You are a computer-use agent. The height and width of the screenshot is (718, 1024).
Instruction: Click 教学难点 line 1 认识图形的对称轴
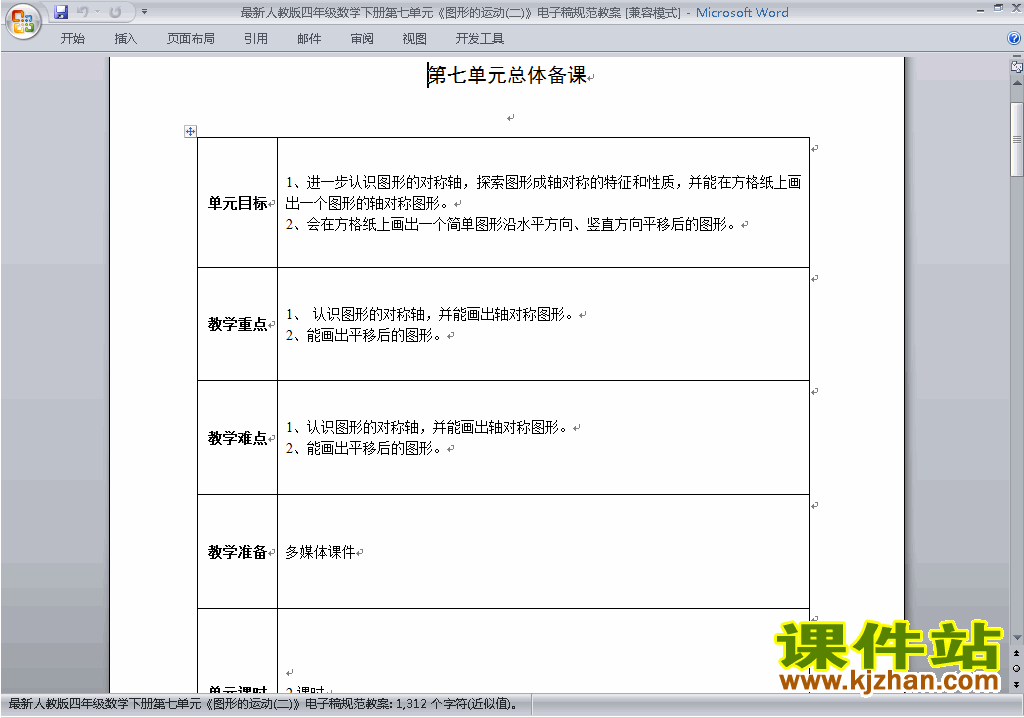[426, 427]
